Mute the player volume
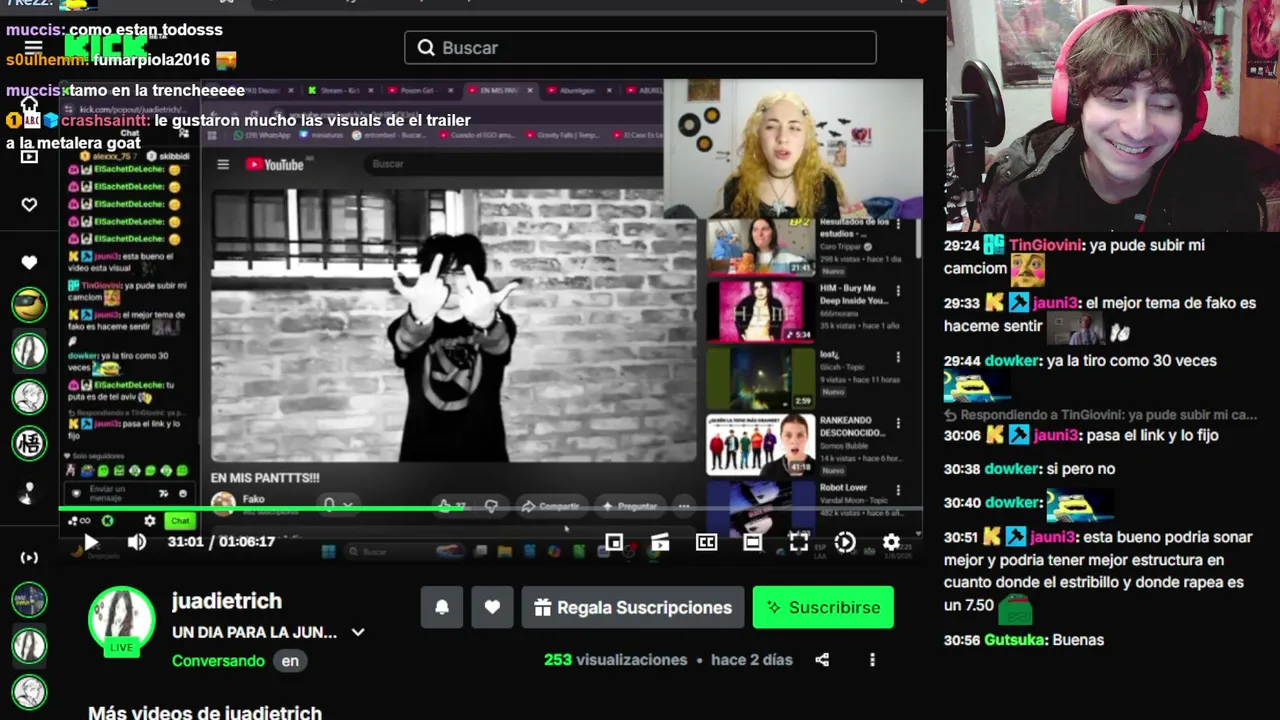The width and height of the screenshot is (1280, 720). click(x=137, y=542)
